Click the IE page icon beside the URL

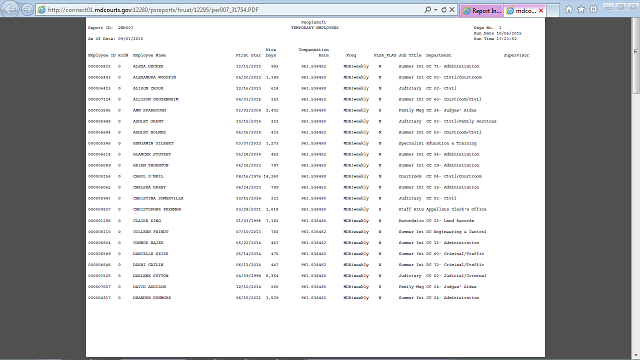(x=41, y=9)
